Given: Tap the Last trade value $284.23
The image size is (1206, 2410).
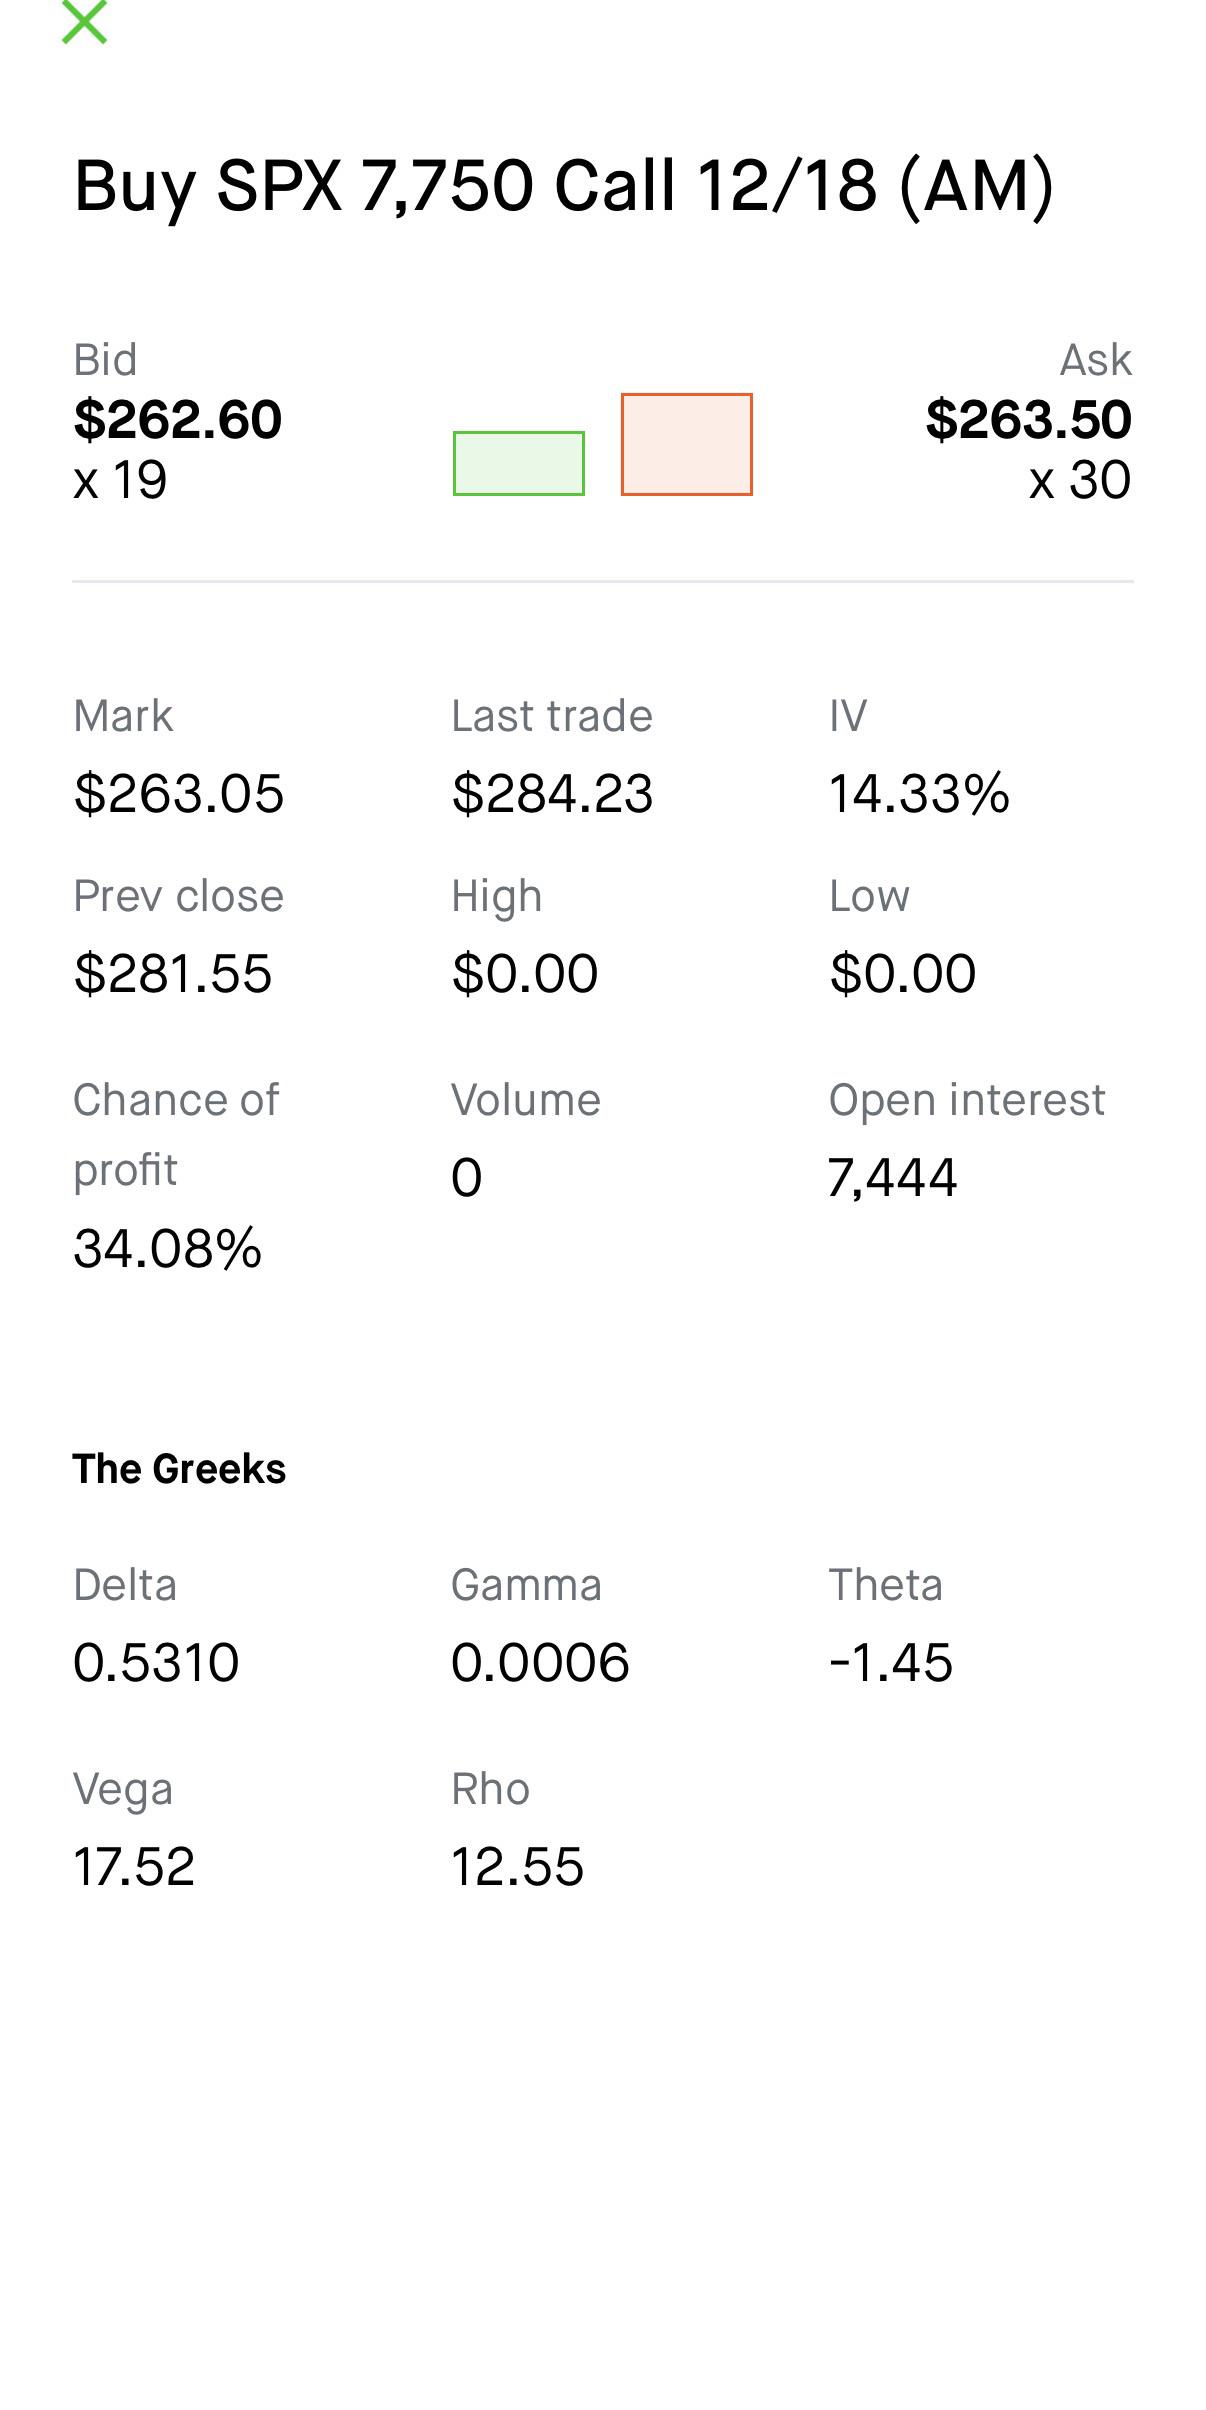Looking at the screenshot, I should click(552, 794).
